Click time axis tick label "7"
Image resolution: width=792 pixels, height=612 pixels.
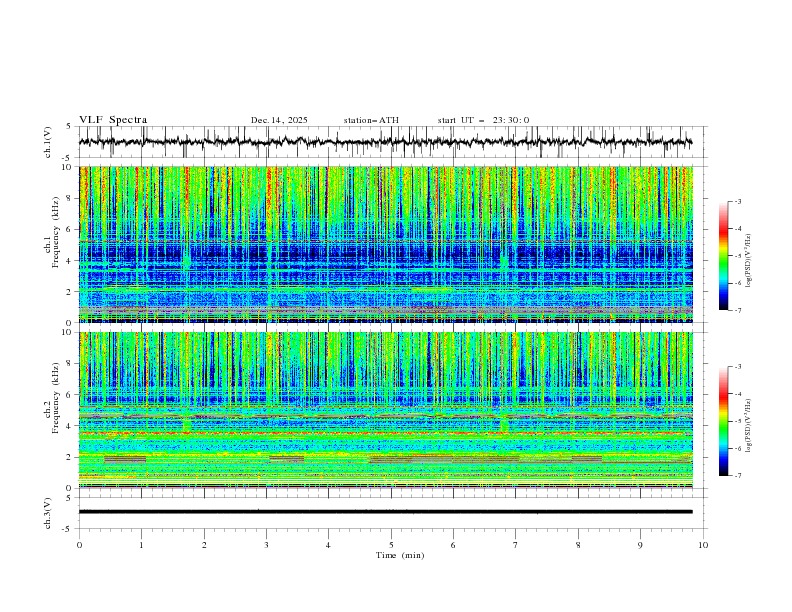click(516, 545)
